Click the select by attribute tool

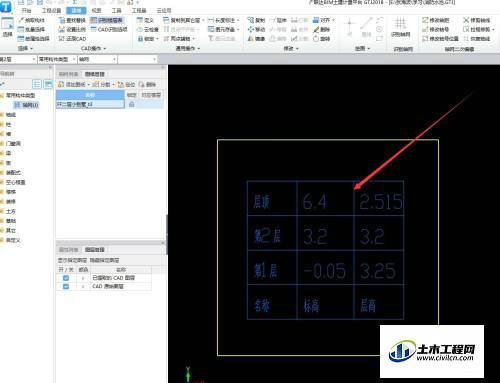pyautogui.click(x=33, y=39)
